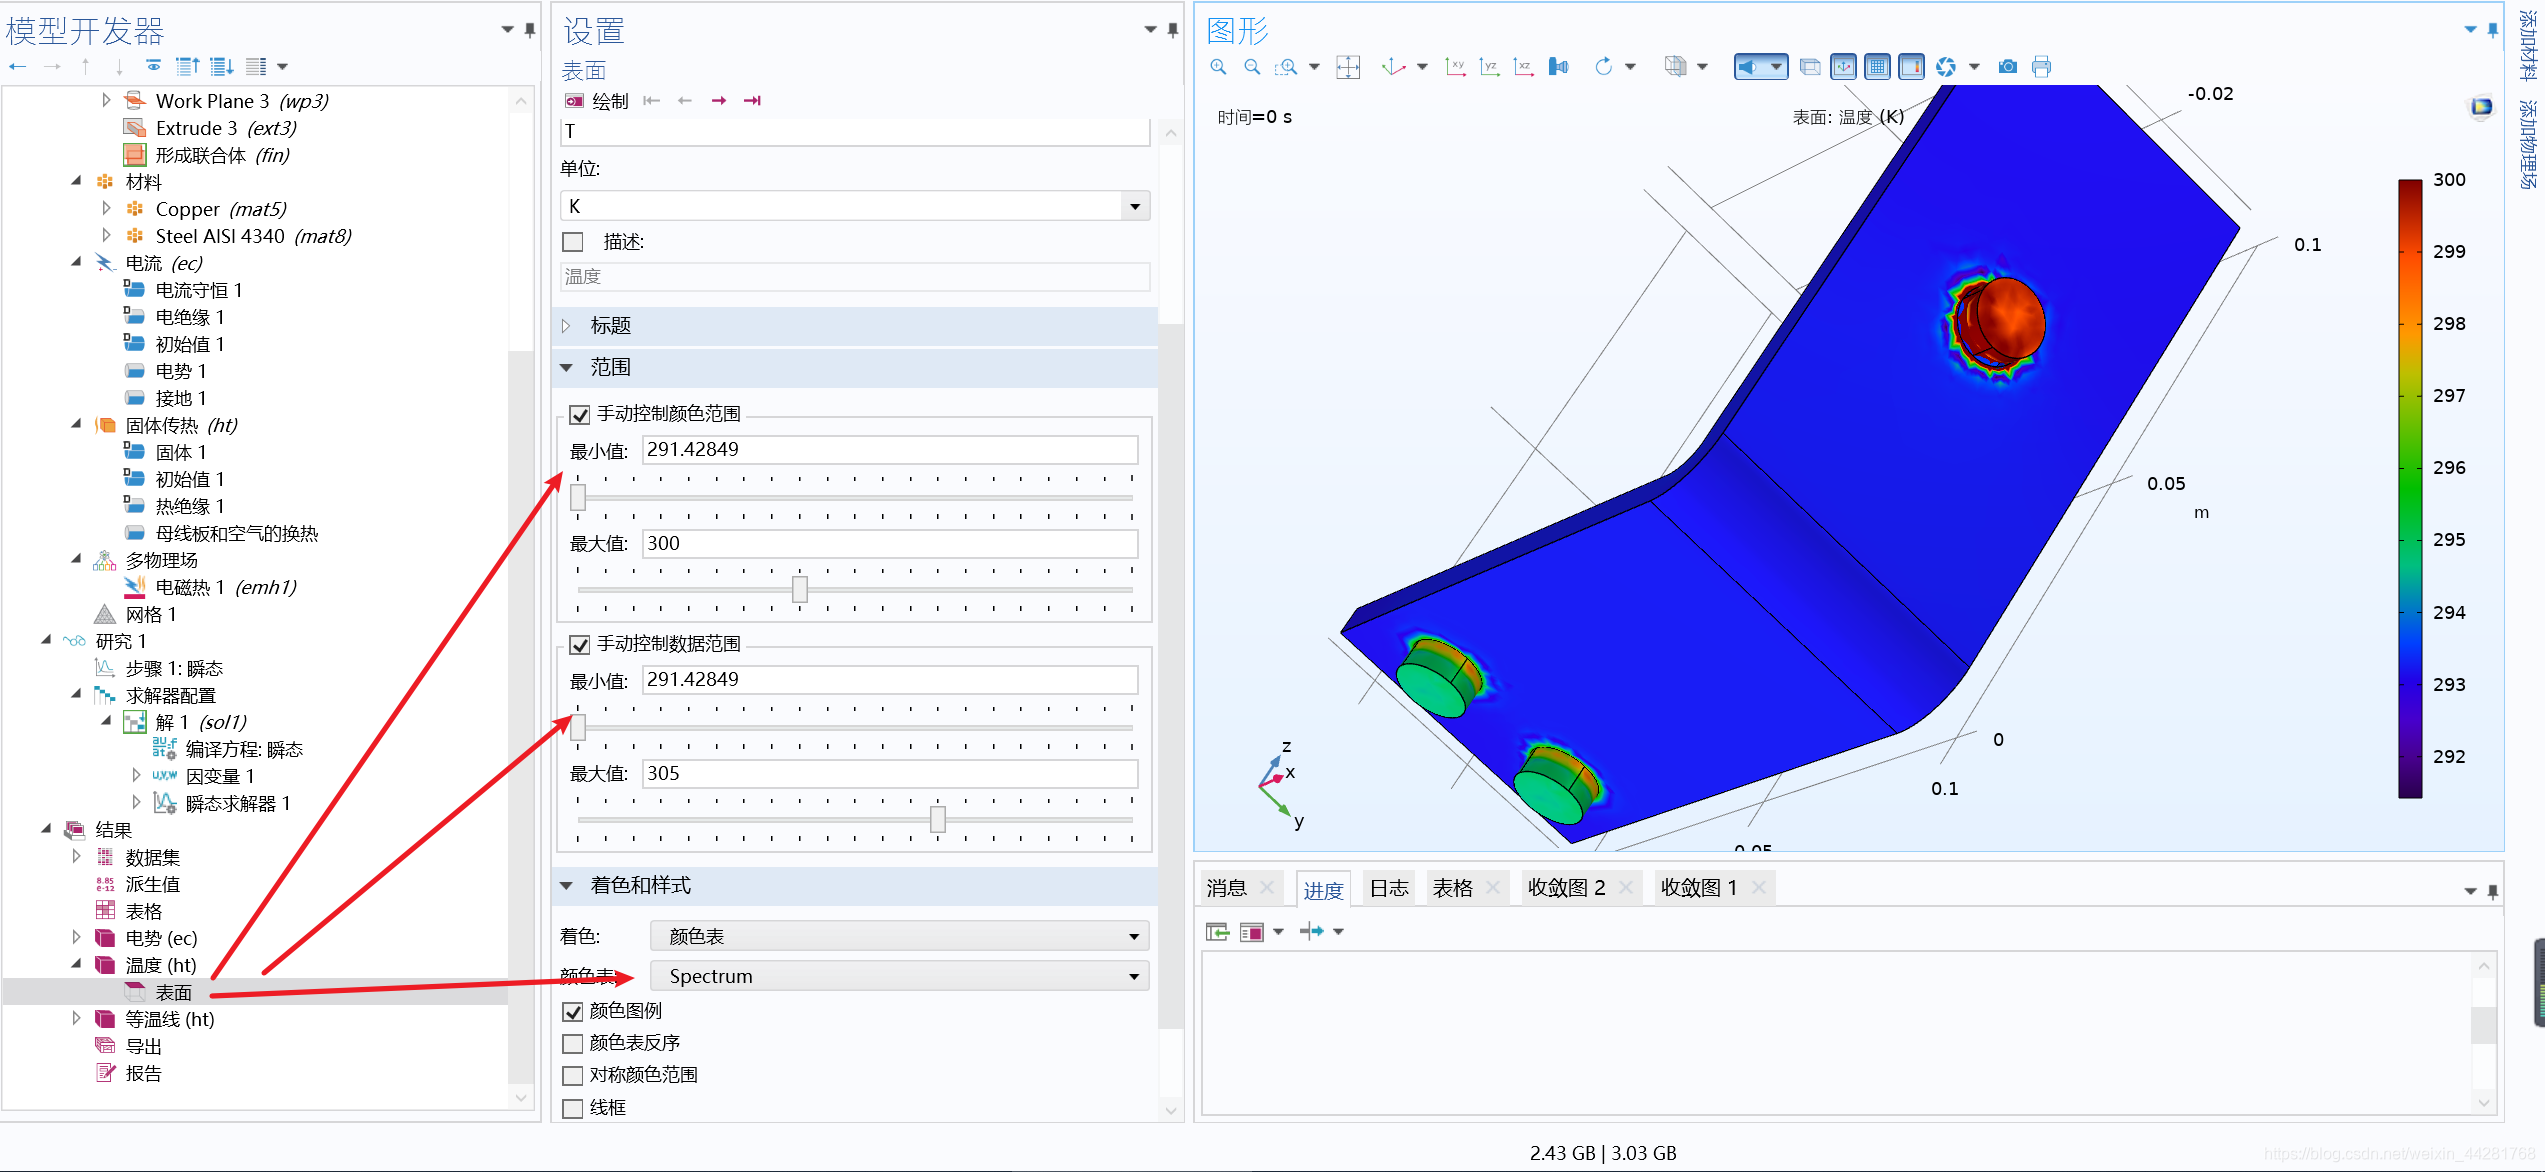Uncheck manual color range control
The width and height of the screenshot is (2545, 1172).
[580, 414]
